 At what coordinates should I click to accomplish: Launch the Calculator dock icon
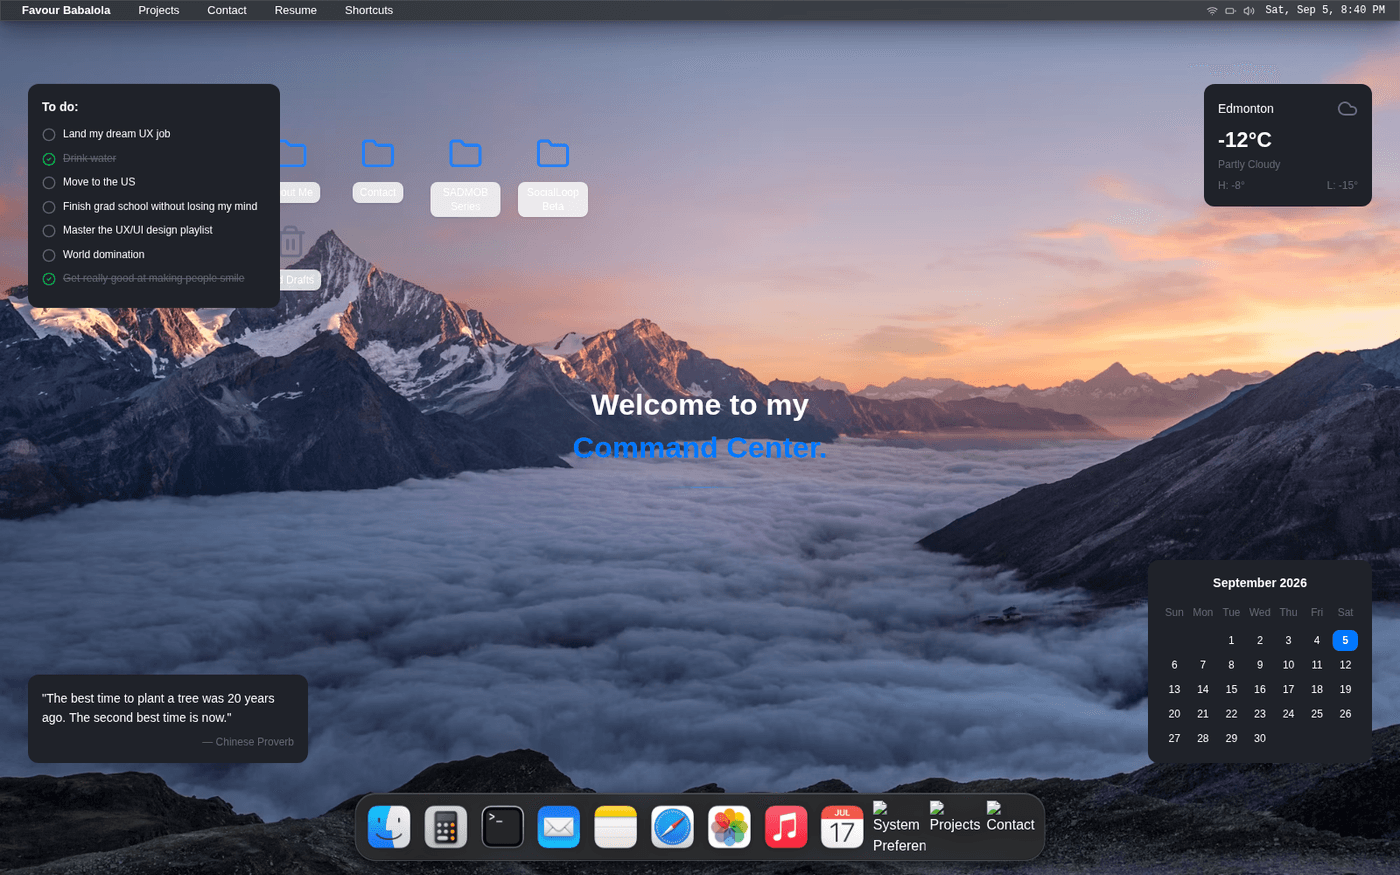(446, 827)
